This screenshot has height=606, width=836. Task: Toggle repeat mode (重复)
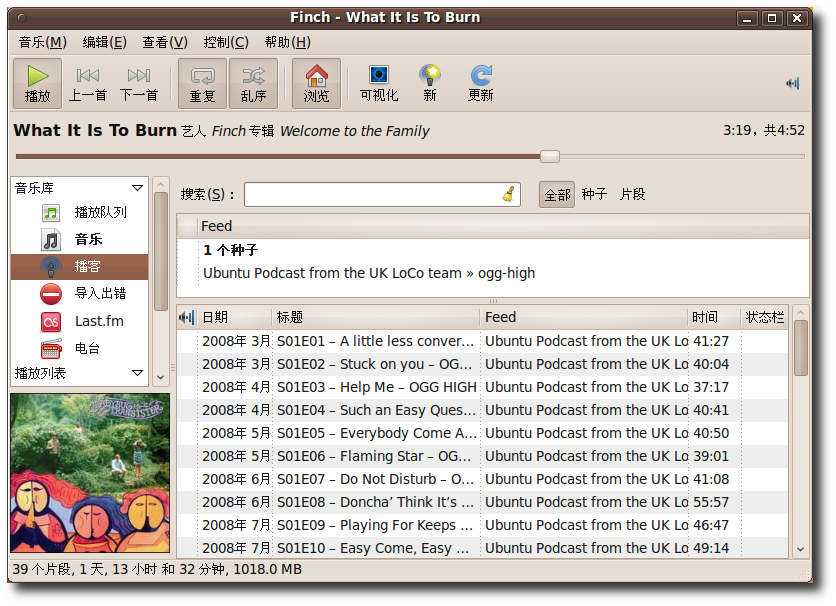(202, 84)
